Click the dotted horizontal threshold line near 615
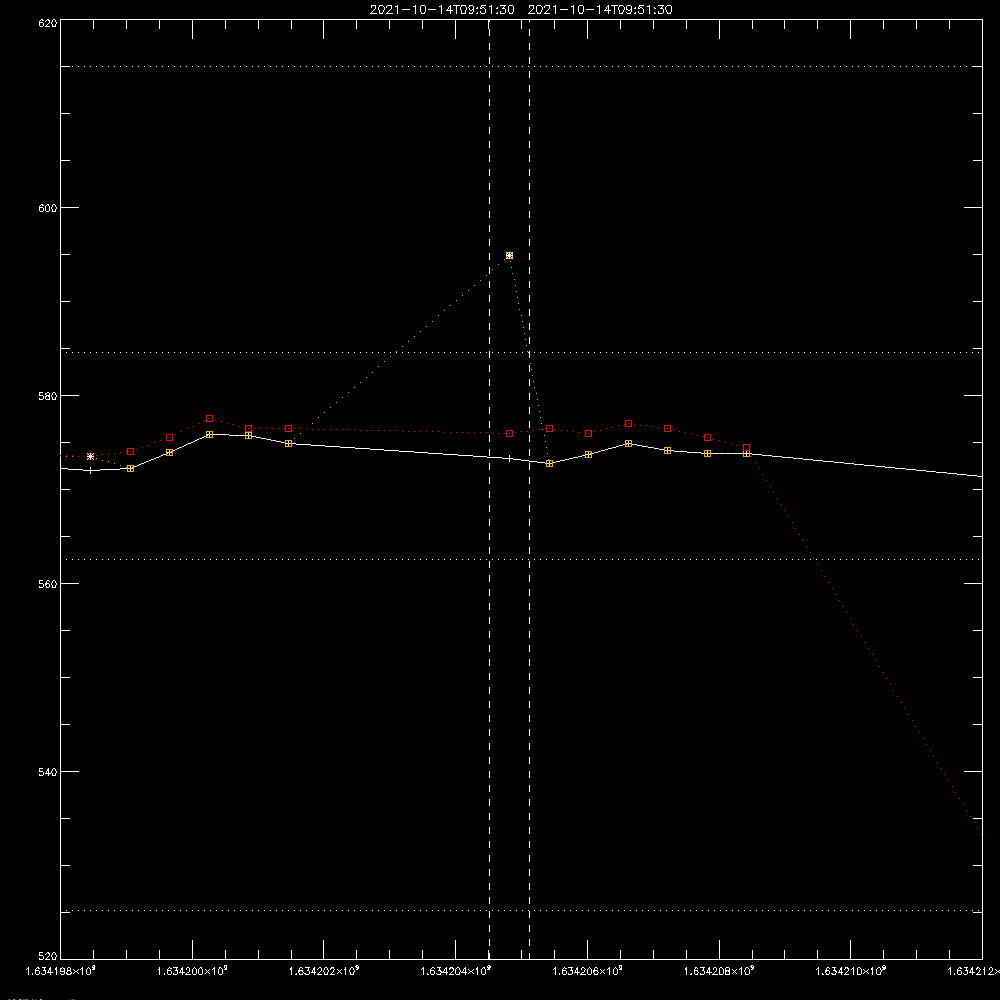1000x1000 pixels. (x=521, y=66)
